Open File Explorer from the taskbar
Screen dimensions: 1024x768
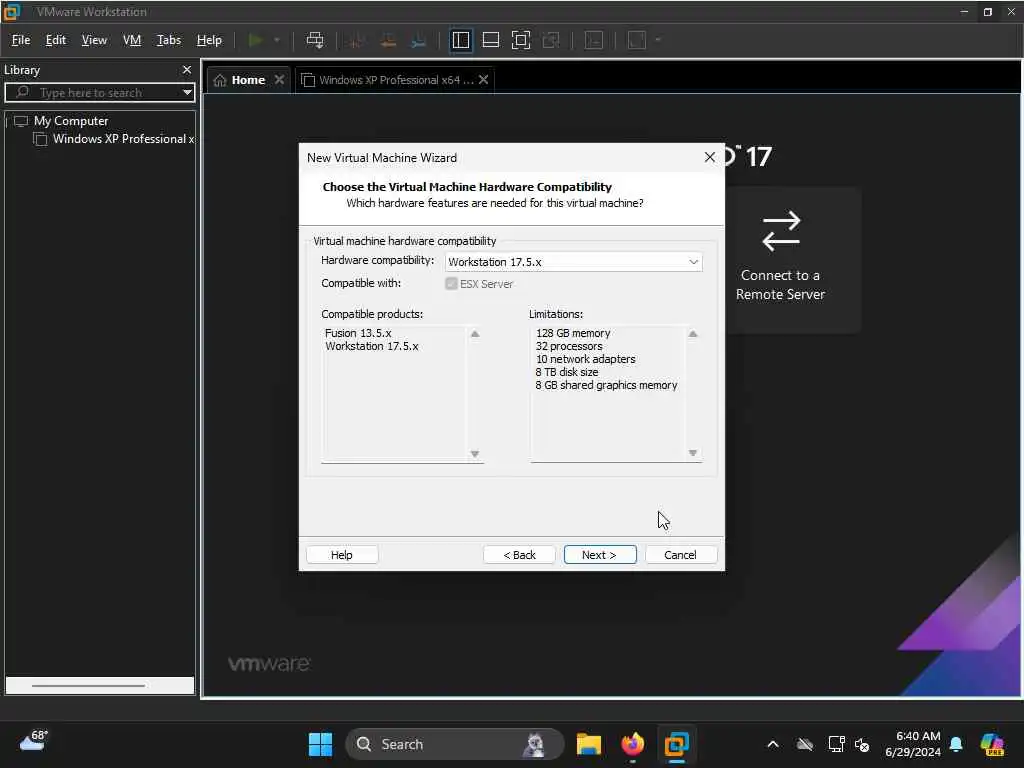tap(588, 744)
